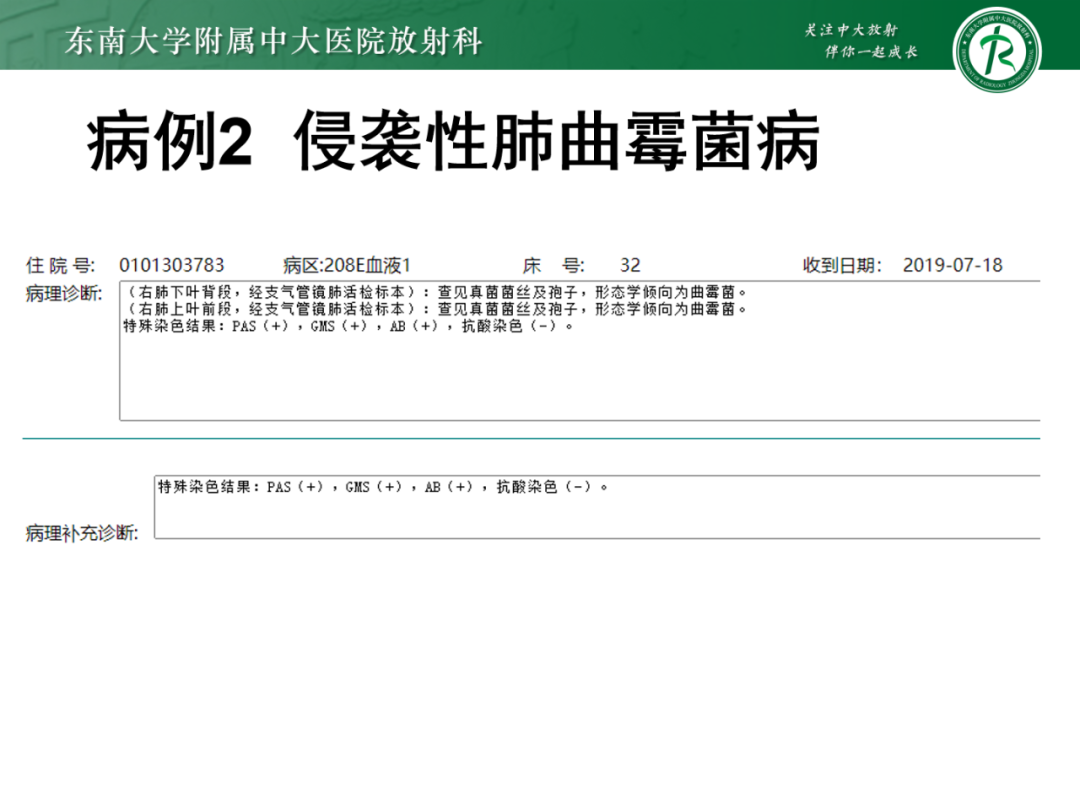
Task: Select the received date 2019-07-18
Action: 953,265
